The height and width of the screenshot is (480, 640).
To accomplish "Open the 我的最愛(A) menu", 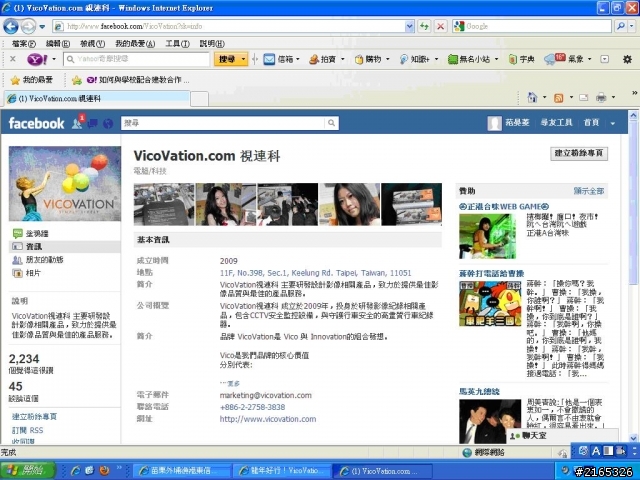I will (135, 44).
